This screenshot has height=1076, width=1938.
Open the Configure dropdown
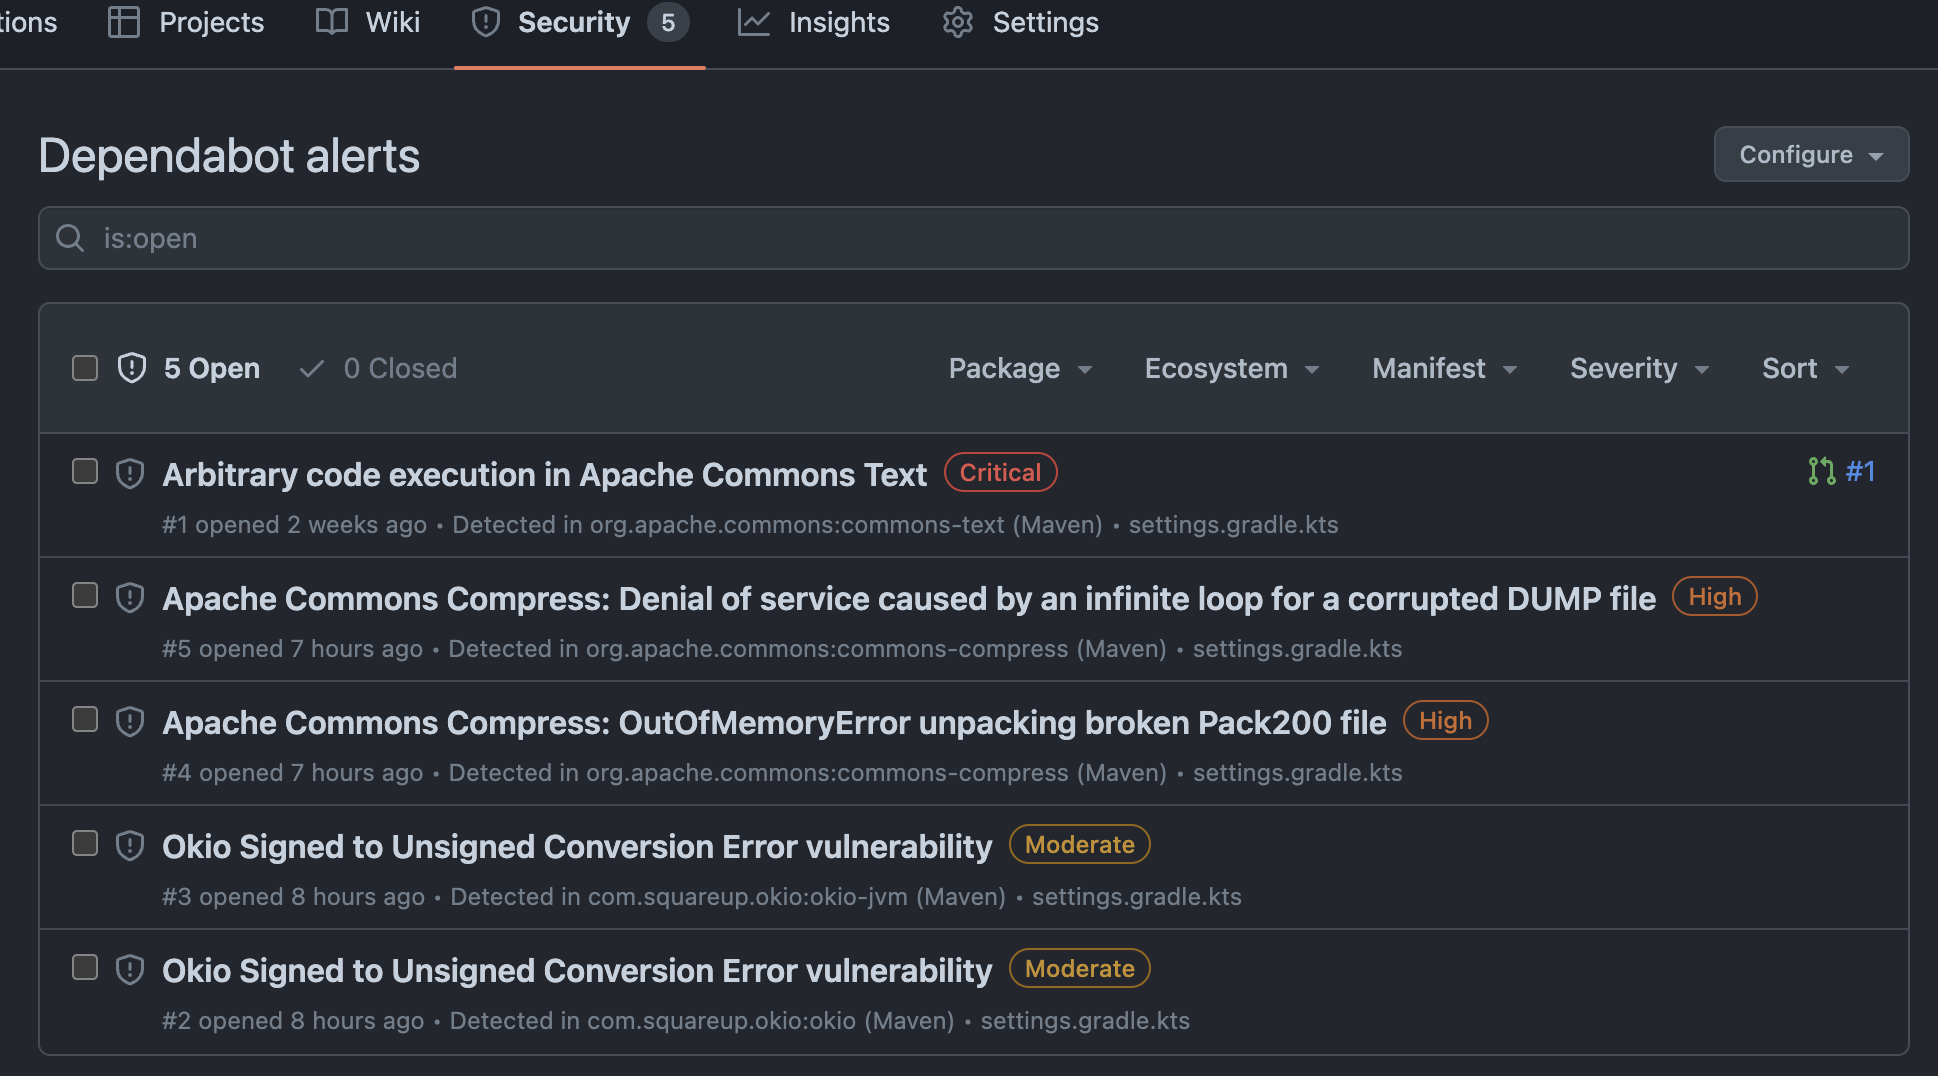point(1811,154)
